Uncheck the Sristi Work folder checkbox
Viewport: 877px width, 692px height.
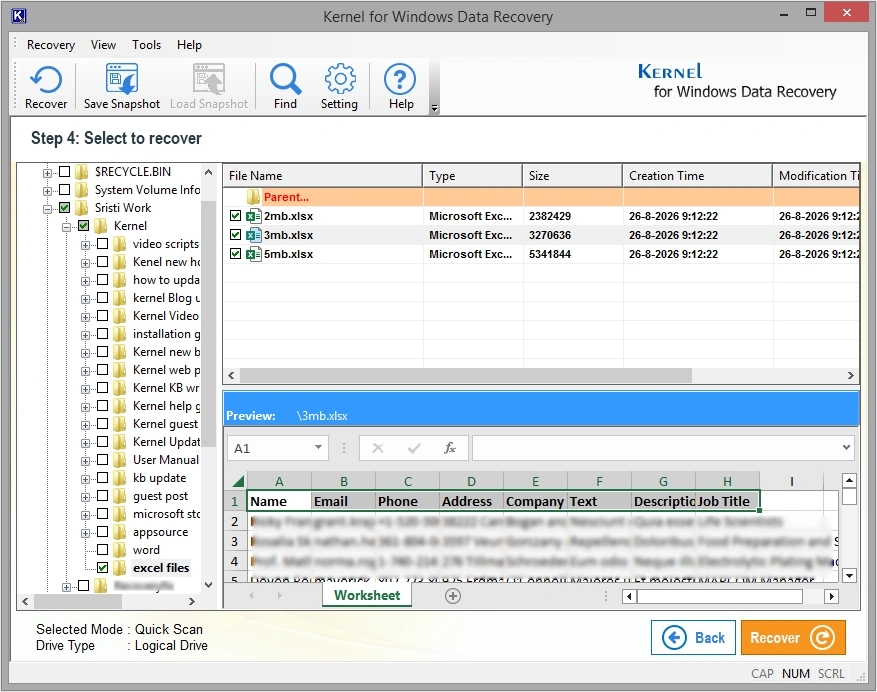click(x=65, y=208)
